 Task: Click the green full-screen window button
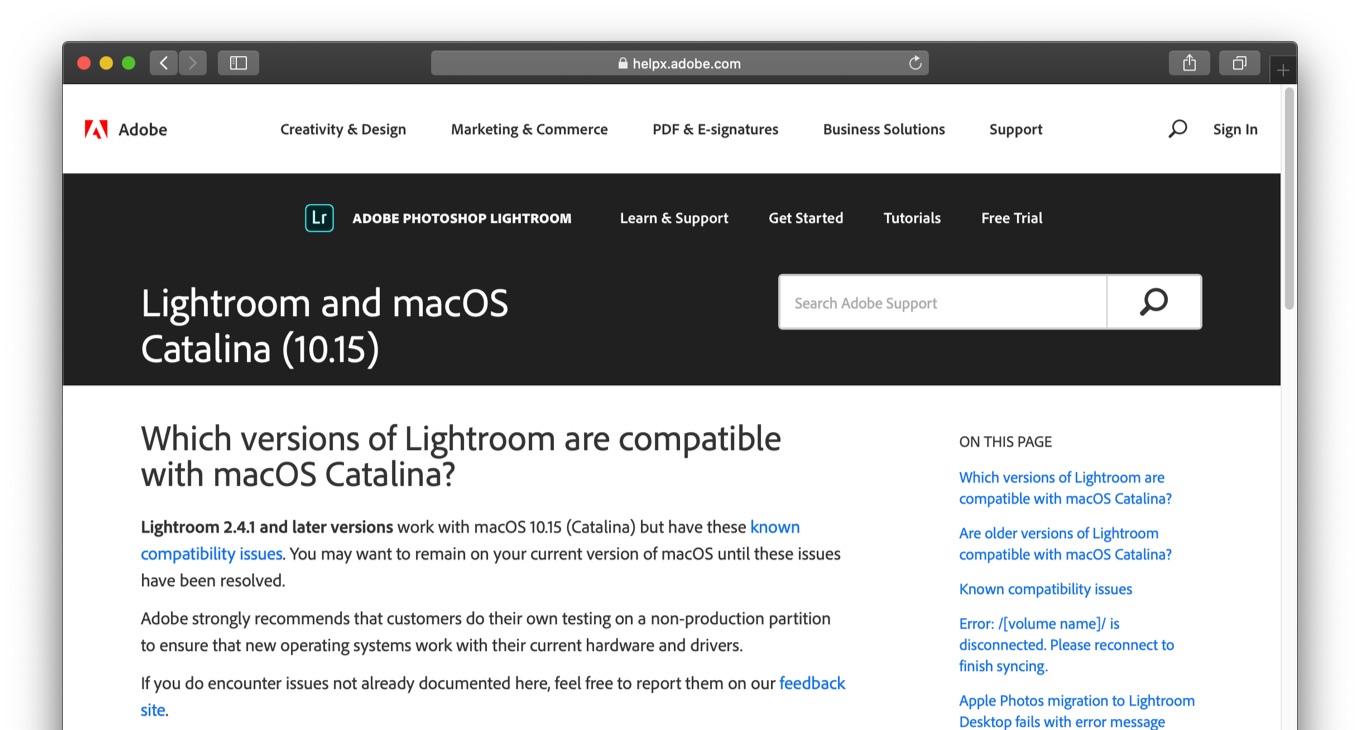pos(128,63)
